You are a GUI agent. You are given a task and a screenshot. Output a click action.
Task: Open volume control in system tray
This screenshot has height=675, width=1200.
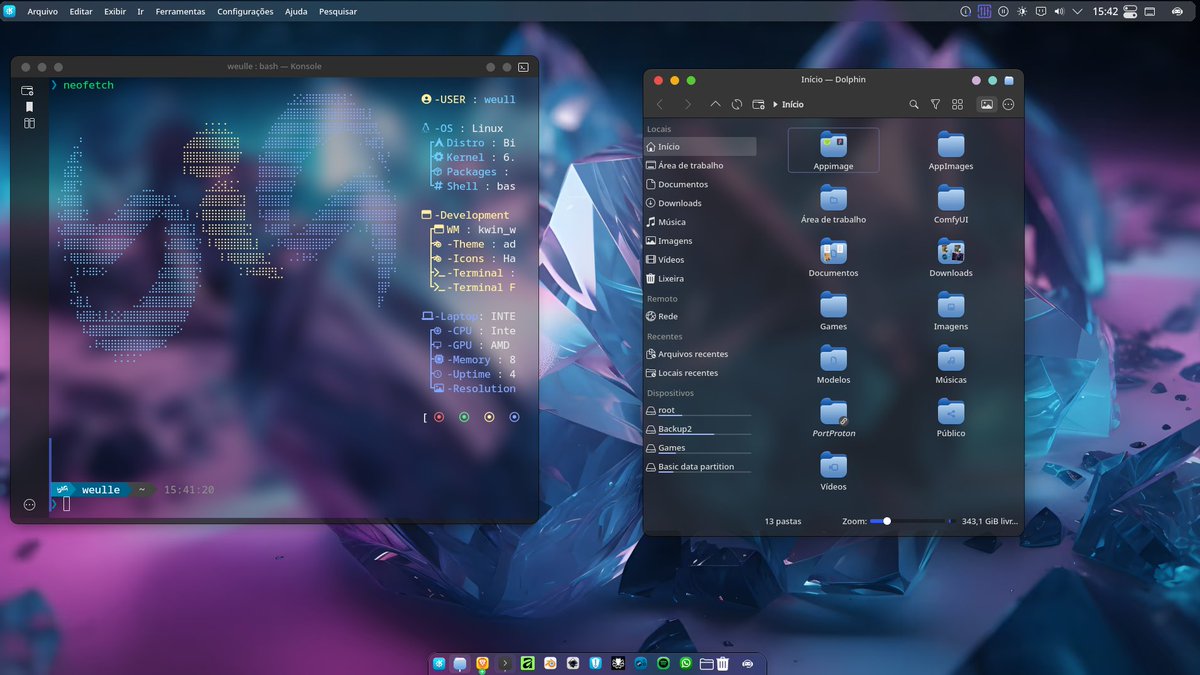click(x=1059, y=11)
